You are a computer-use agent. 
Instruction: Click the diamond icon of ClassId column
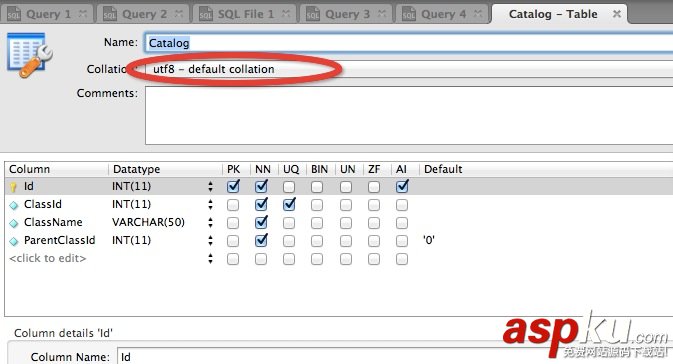(14, 205)
